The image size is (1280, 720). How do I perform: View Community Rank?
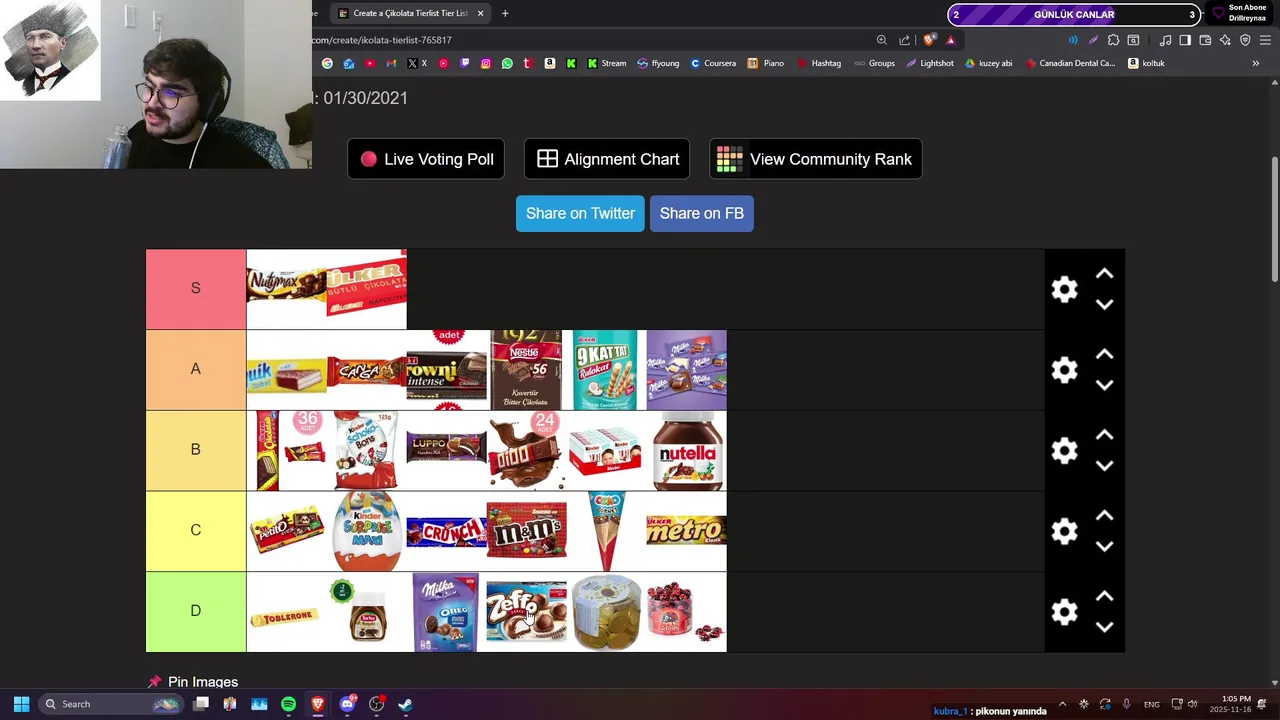point(815,159)
